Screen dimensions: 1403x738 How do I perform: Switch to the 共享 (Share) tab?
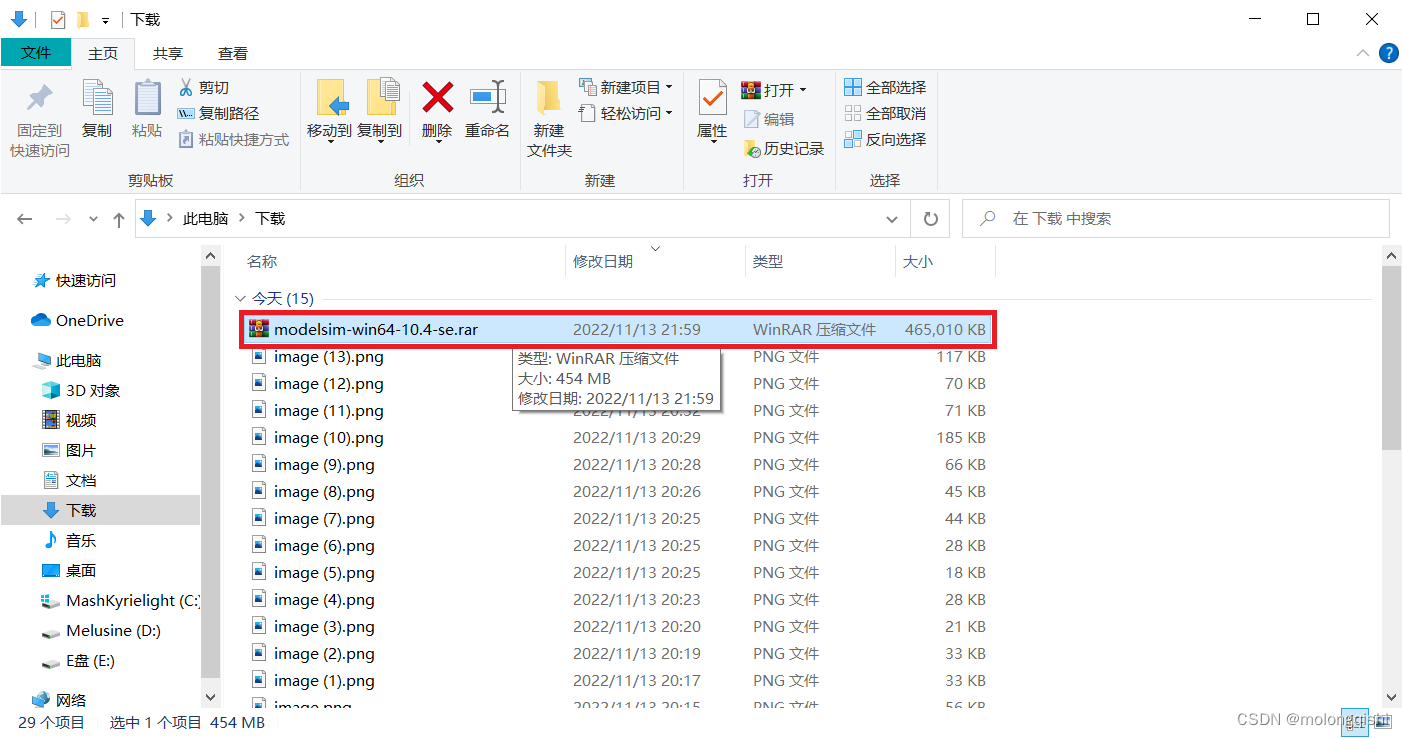coord(168,53)
